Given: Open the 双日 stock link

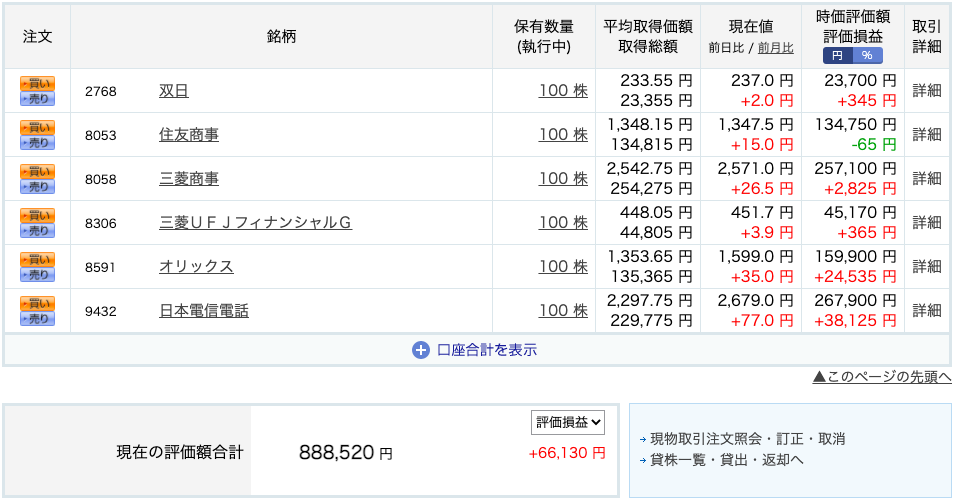Looking at the screenshot, I should (173, 91).
